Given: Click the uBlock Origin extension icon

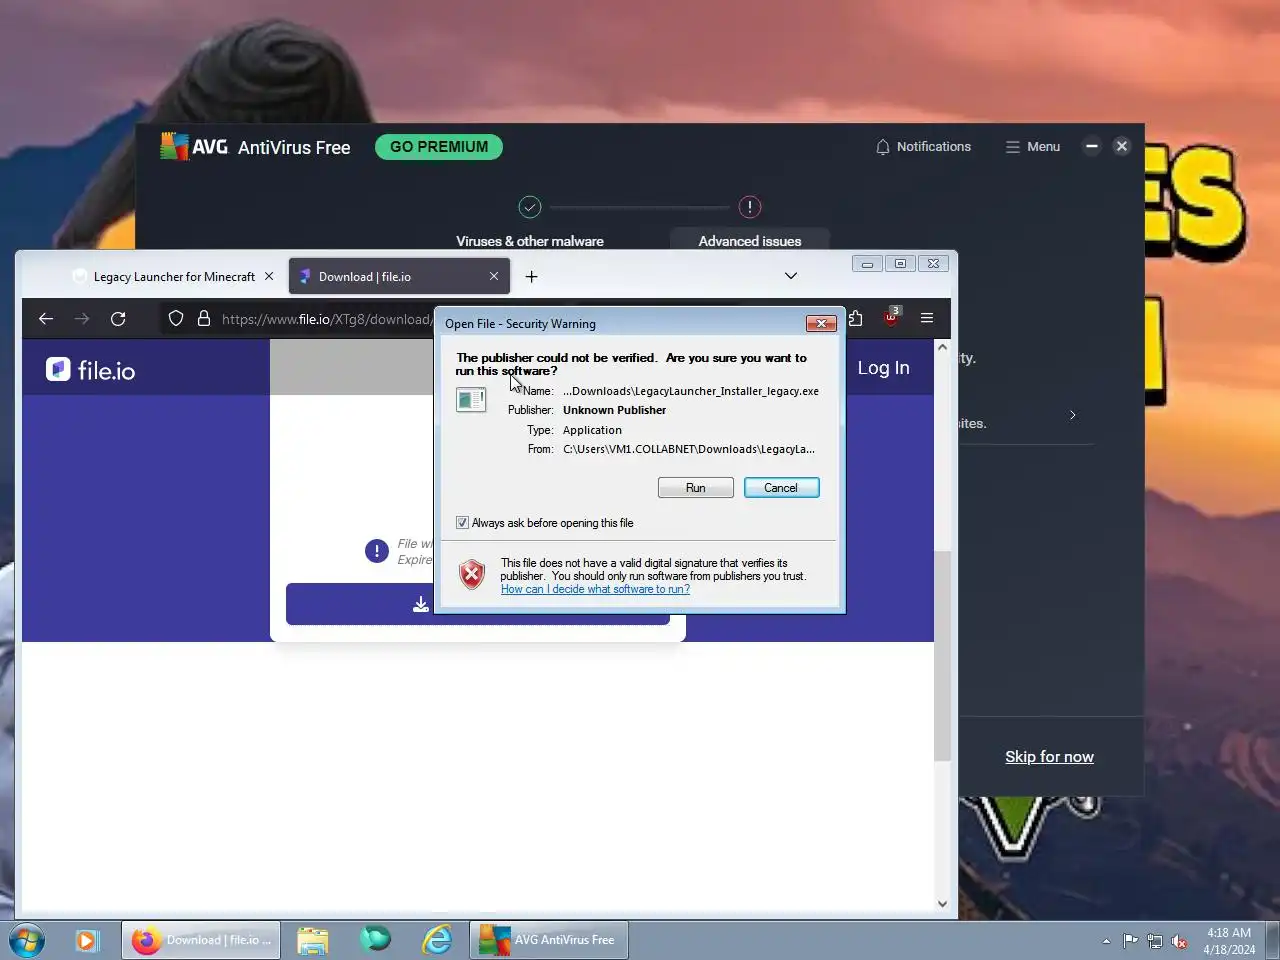Looking at the screenshot, I should pos(891,317).
